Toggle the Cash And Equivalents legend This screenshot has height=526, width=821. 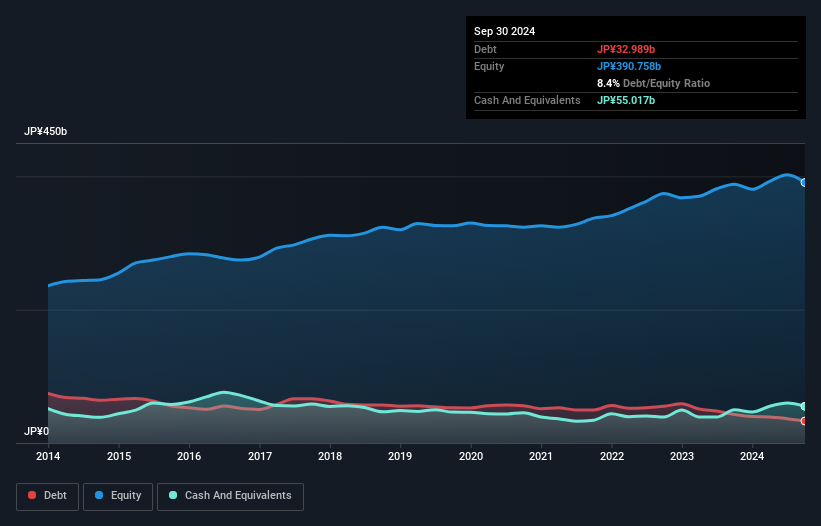[x=230, y=496]
